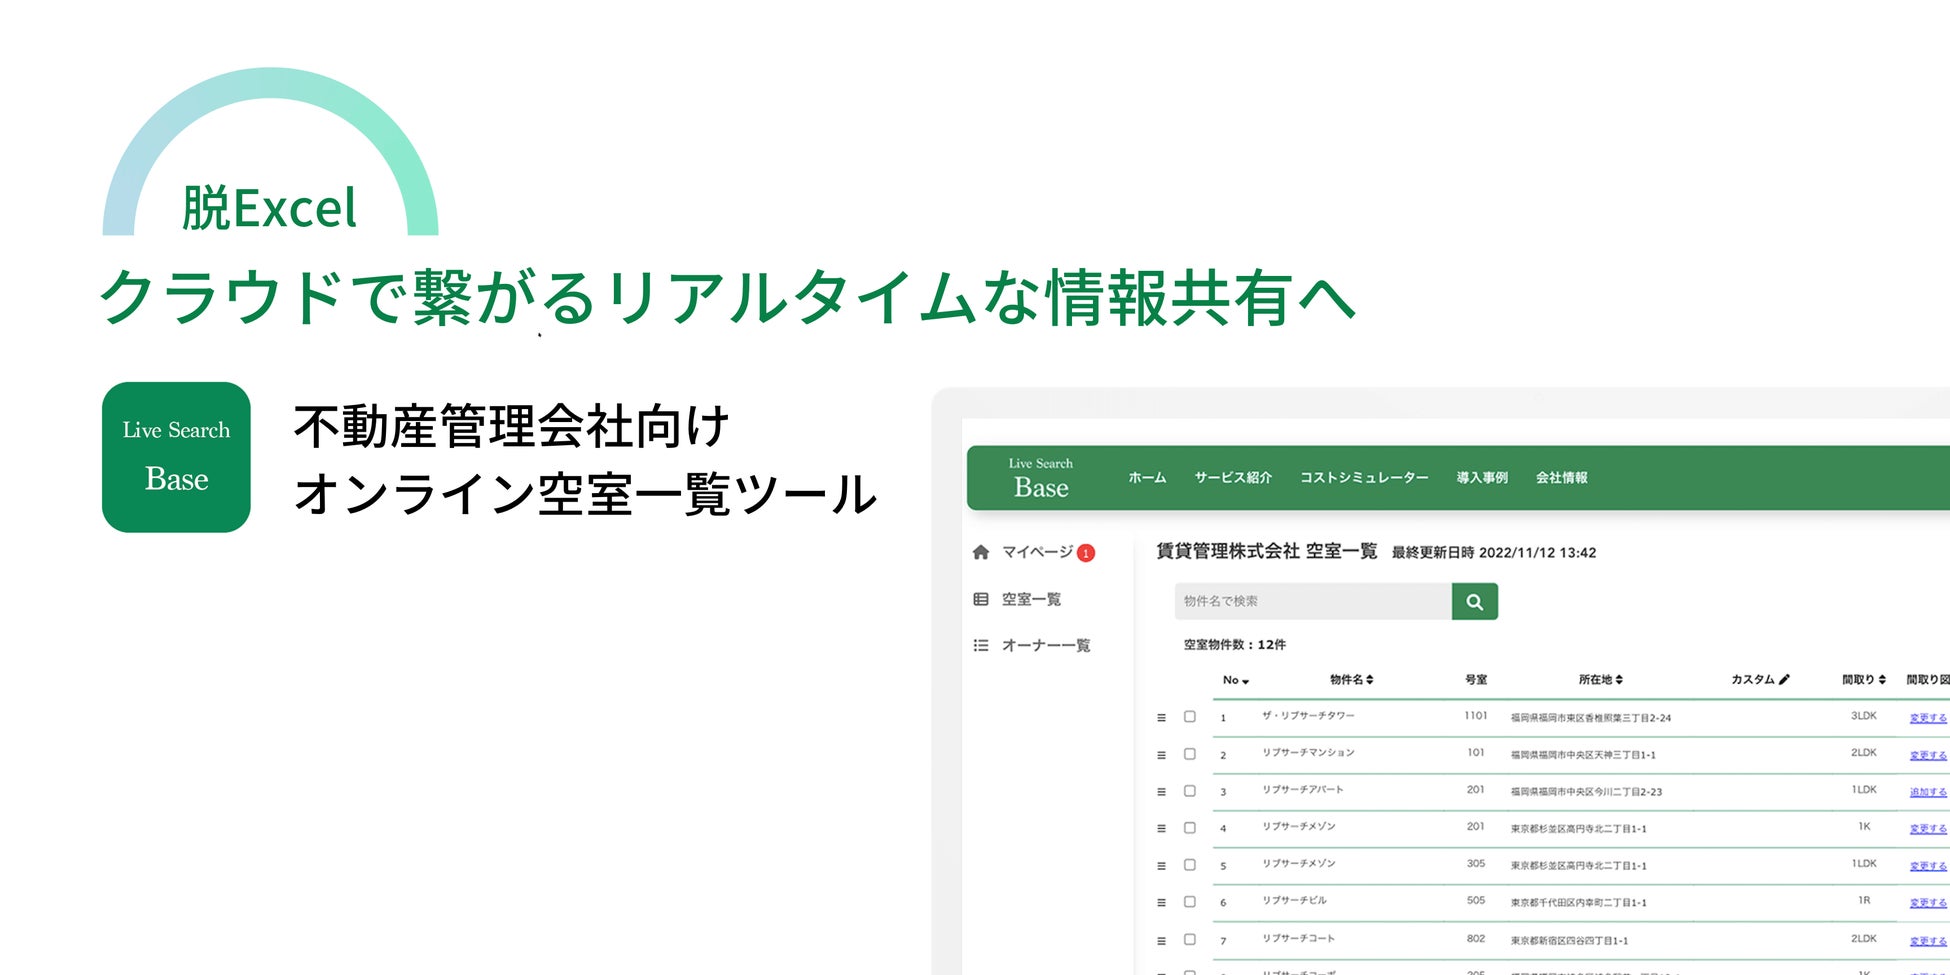
Task: Sort the table by 間取り column
Action: click(x=1864, y=680)
